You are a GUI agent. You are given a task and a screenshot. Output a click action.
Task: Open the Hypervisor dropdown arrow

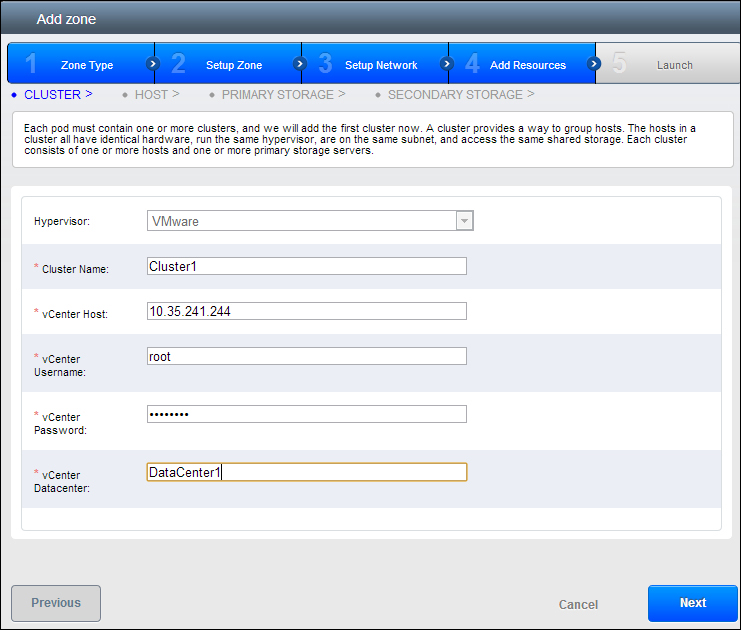coord(464,221)
